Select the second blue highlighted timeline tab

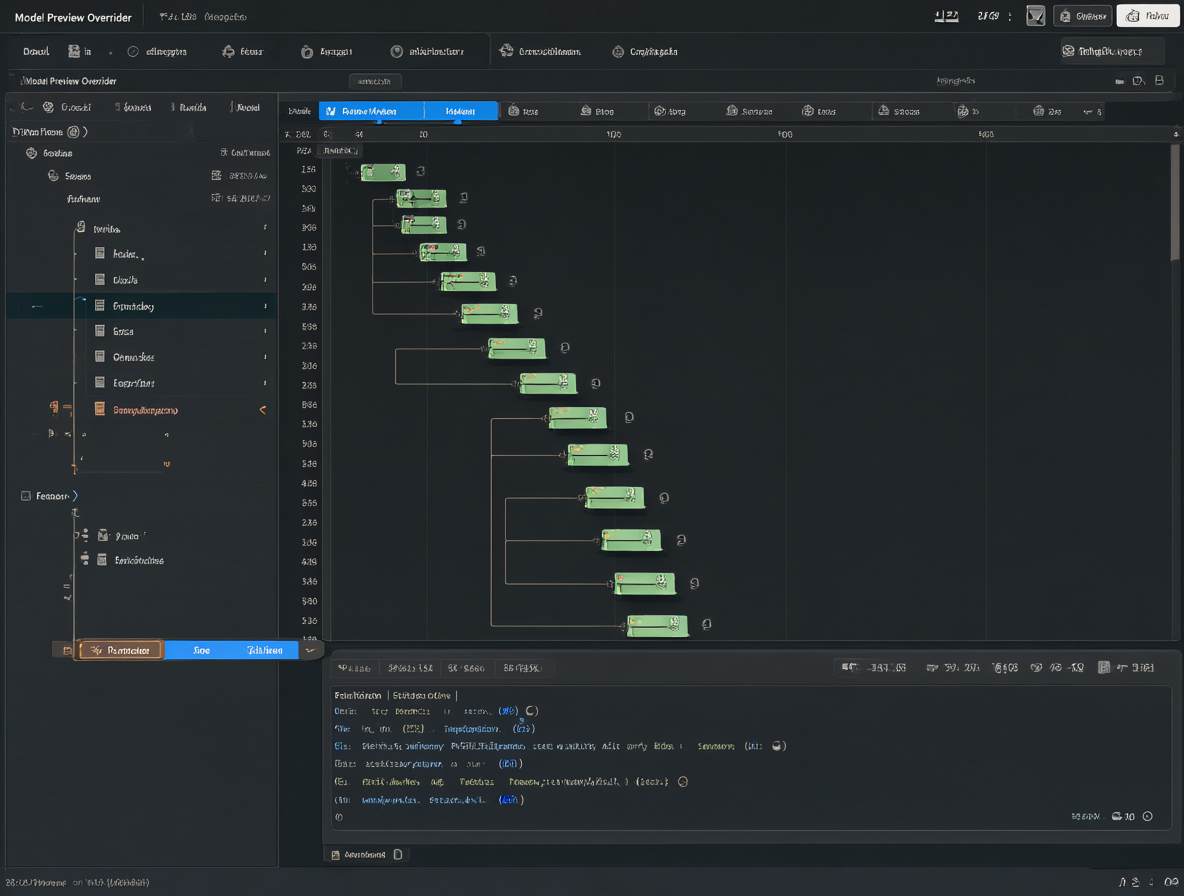(x=461, y=111)
